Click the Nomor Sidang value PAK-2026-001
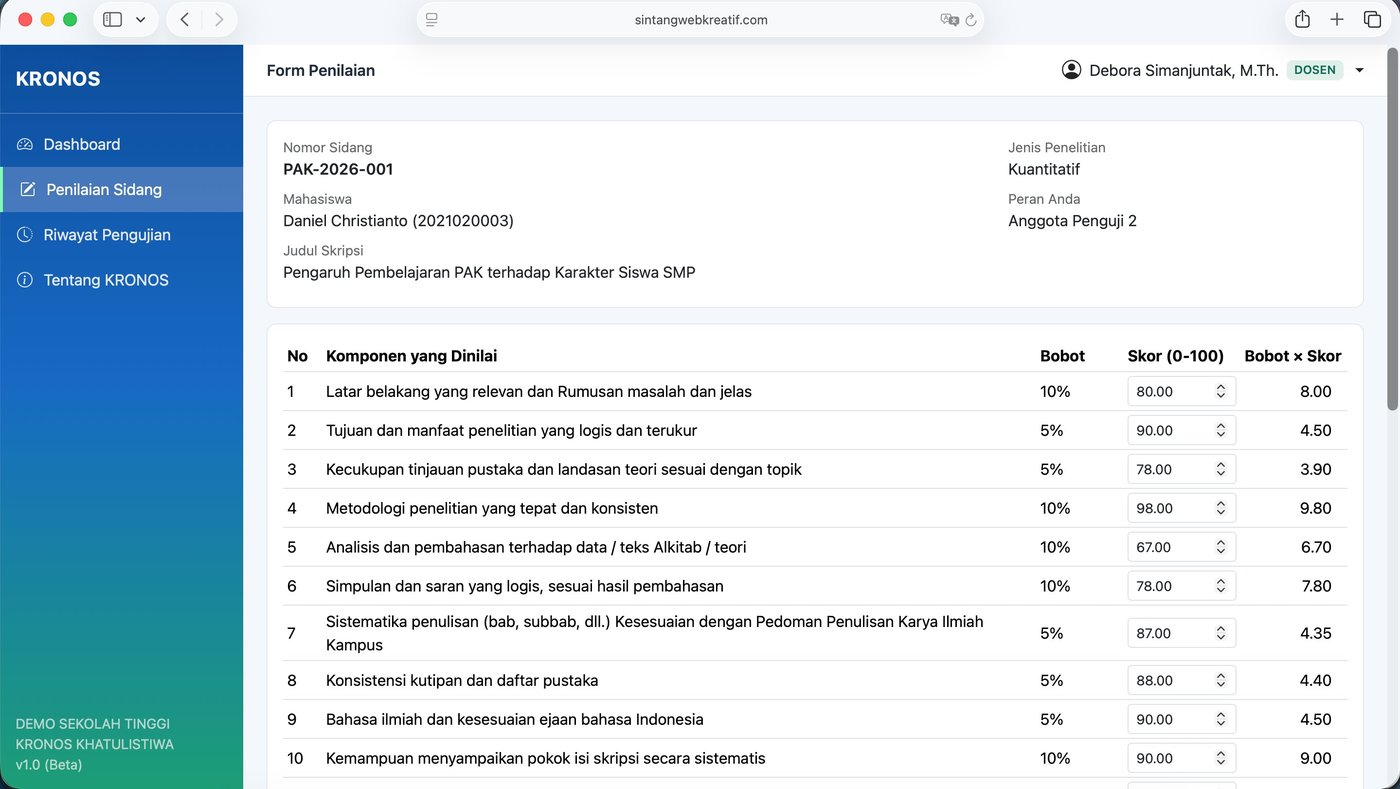1400x789 pixels. (338, 169)
